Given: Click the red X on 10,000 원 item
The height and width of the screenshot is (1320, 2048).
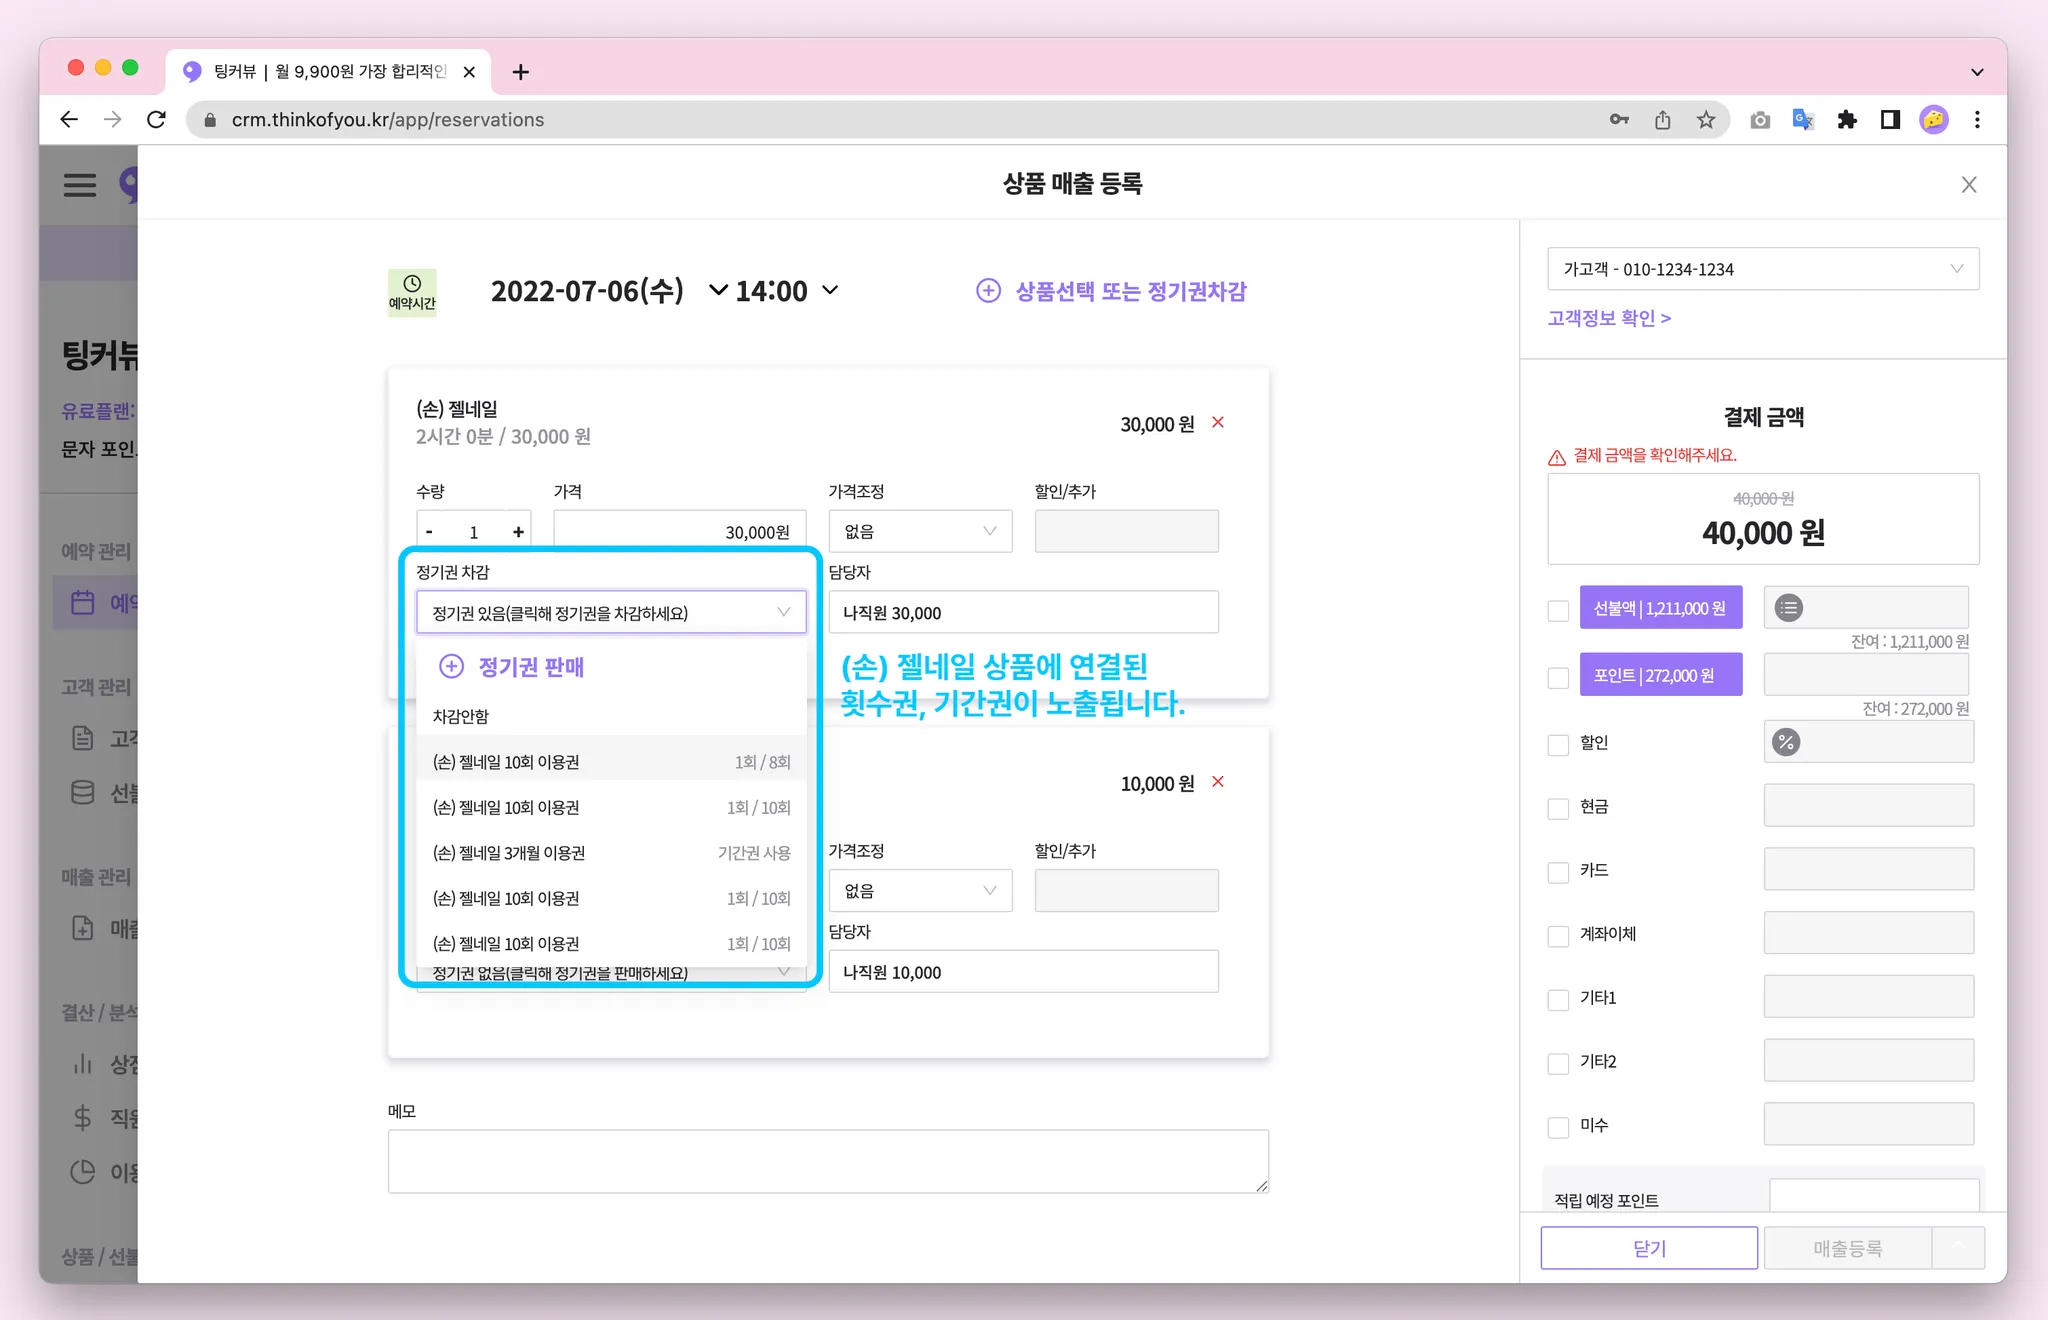Looking at the screenshot, I should 1218,781.
